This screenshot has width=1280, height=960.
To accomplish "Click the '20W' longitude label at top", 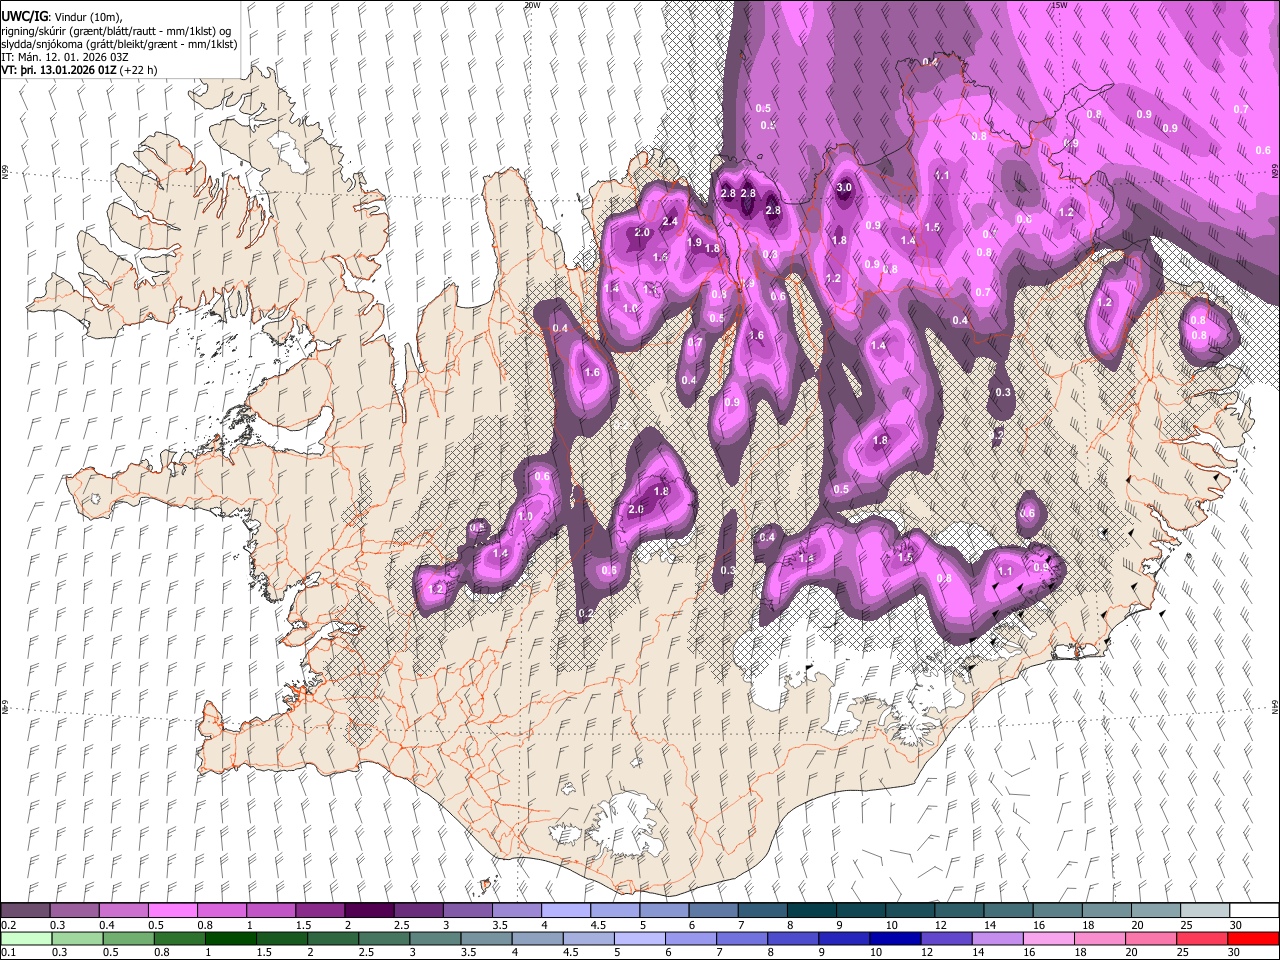I will pos(532,5).
